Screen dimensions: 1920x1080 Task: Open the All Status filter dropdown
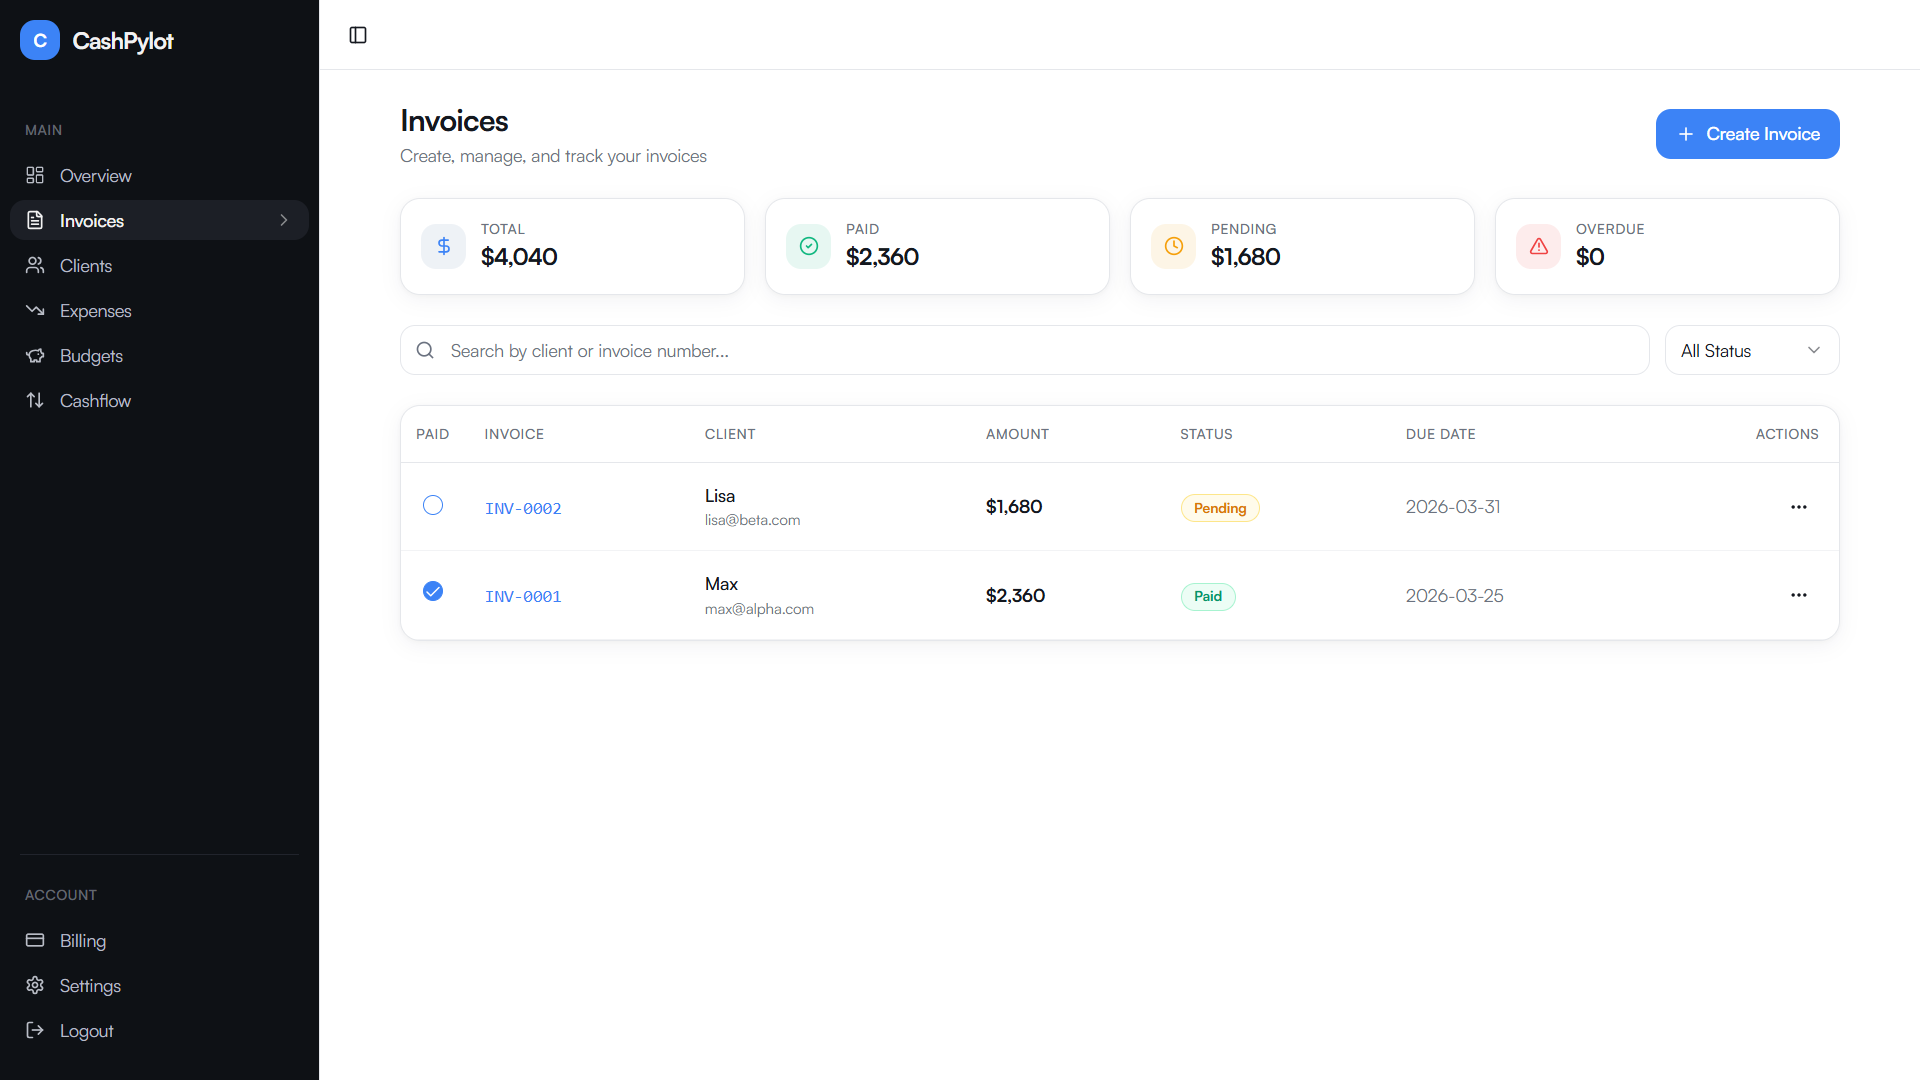coord(1751,350)
